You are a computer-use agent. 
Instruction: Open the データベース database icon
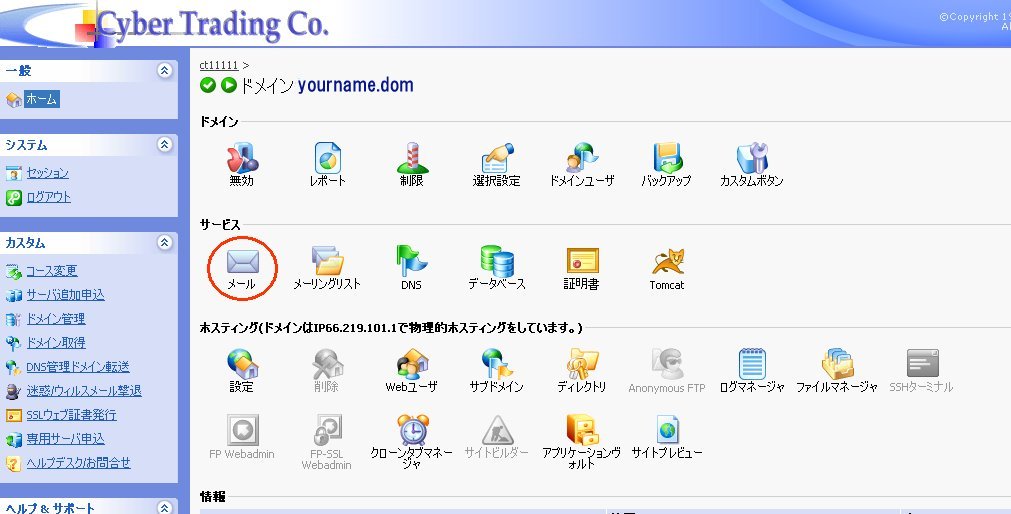click(497, 263)
